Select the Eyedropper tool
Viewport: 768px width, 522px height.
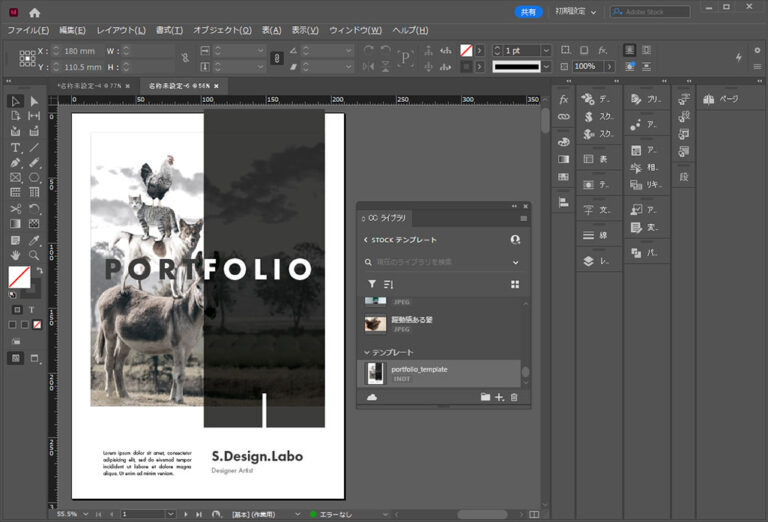tap(34, 240)
